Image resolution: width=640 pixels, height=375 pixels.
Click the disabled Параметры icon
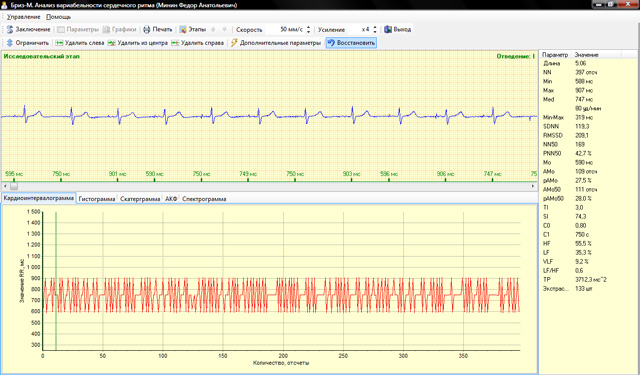(61, 29)
